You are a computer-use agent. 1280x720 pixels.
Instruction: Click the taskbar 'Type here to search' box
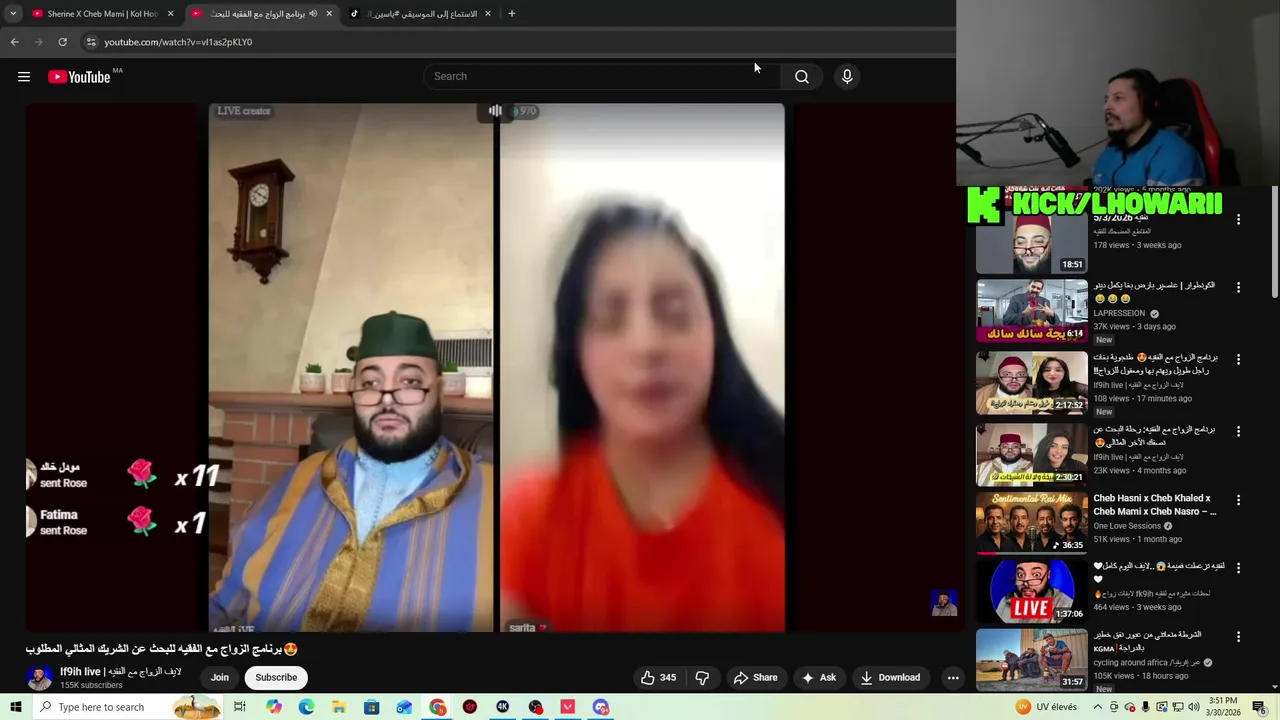pyautogui.click(x=128, y=707)
